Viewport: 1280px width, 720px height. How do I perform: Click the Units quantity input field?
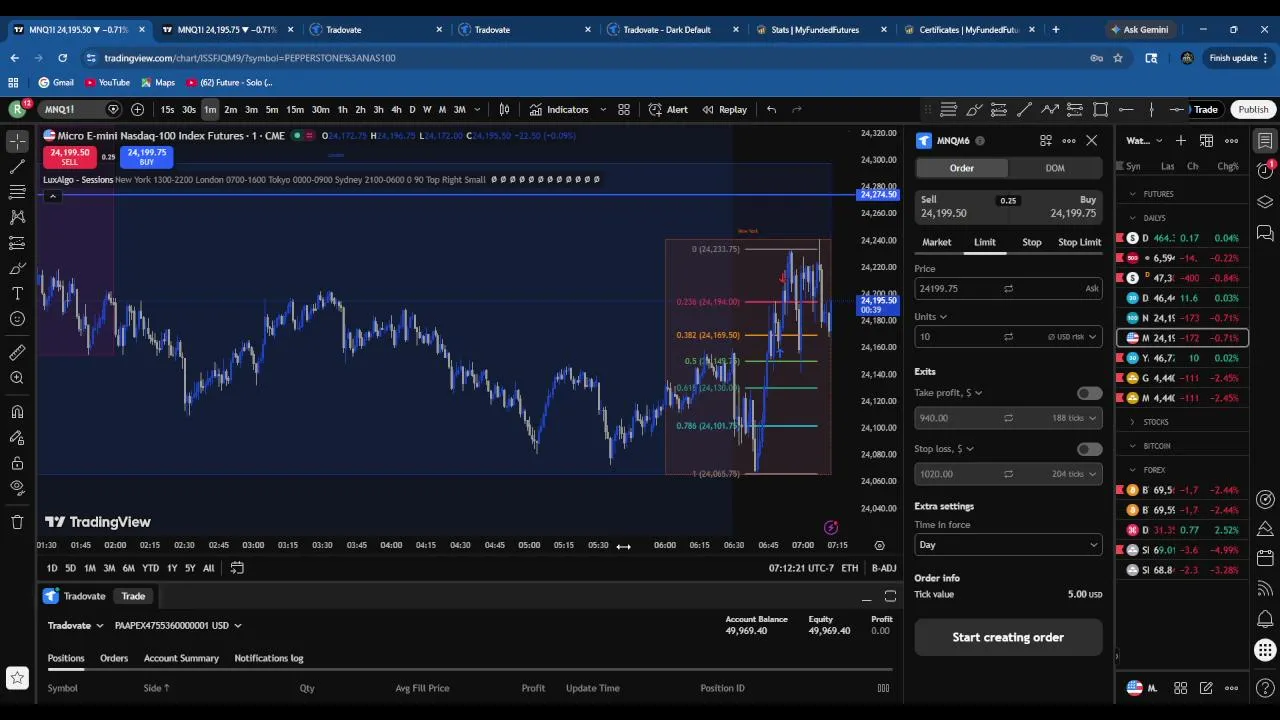pos(1008,337)
